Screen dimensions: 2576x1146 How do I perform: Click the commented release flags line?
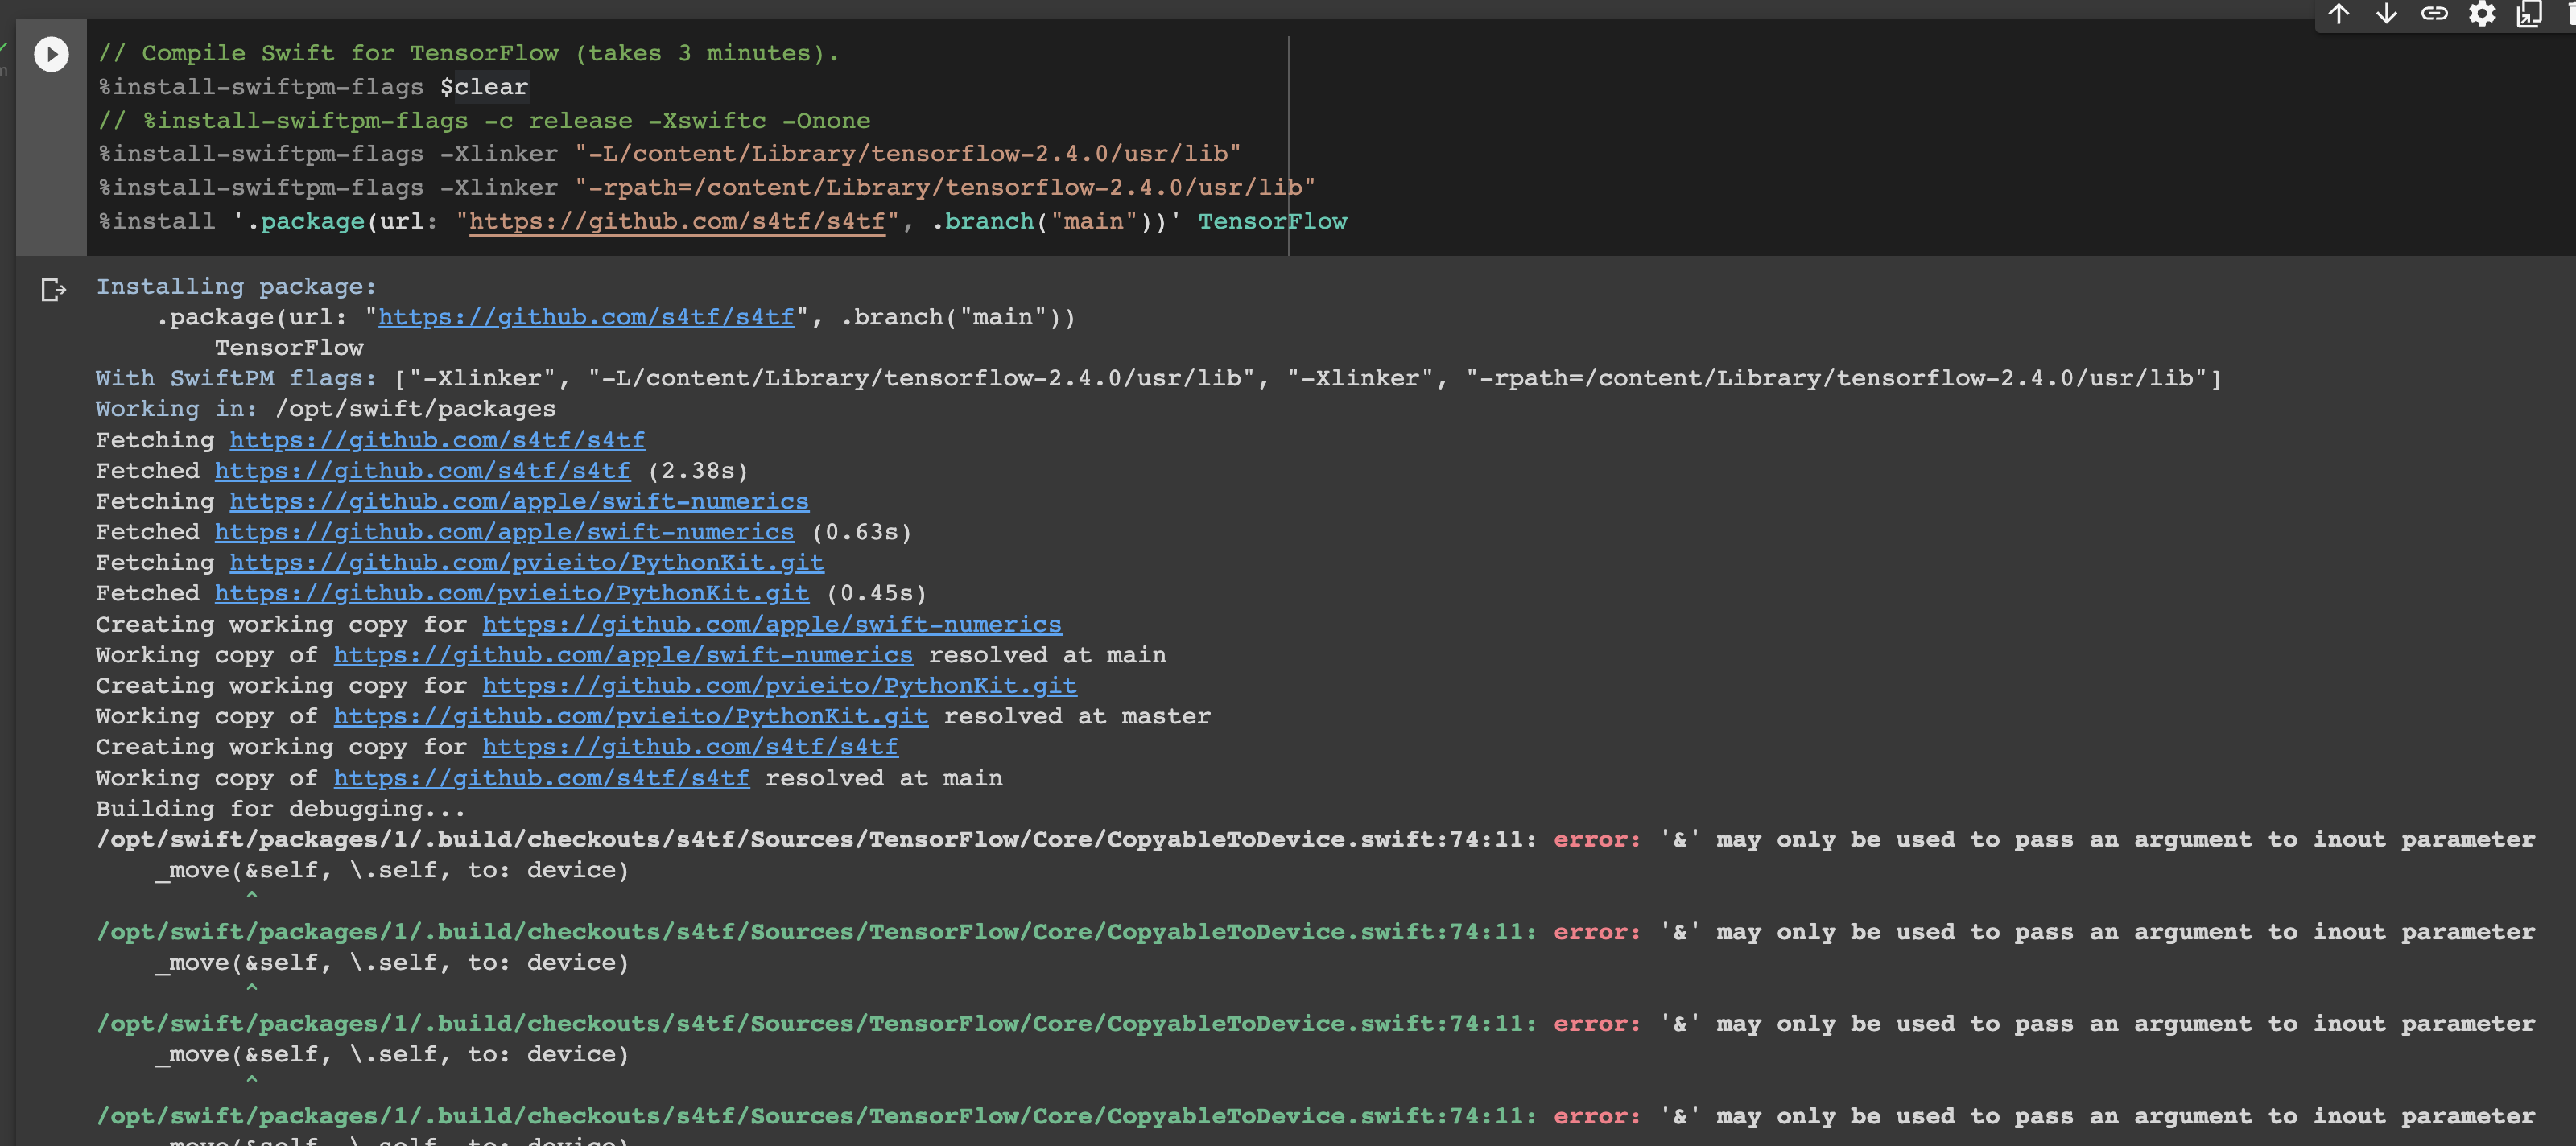(485, 120)
